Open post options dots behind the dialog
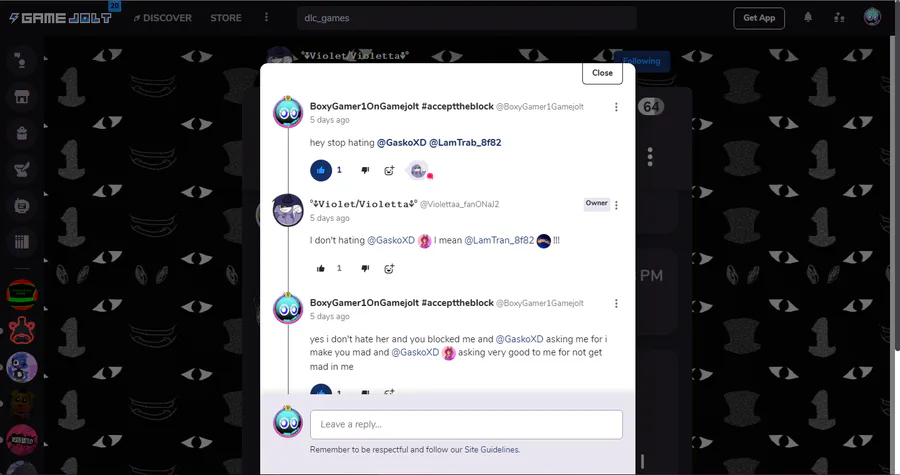This screenshot has width=900, height=475. point(650,157)
